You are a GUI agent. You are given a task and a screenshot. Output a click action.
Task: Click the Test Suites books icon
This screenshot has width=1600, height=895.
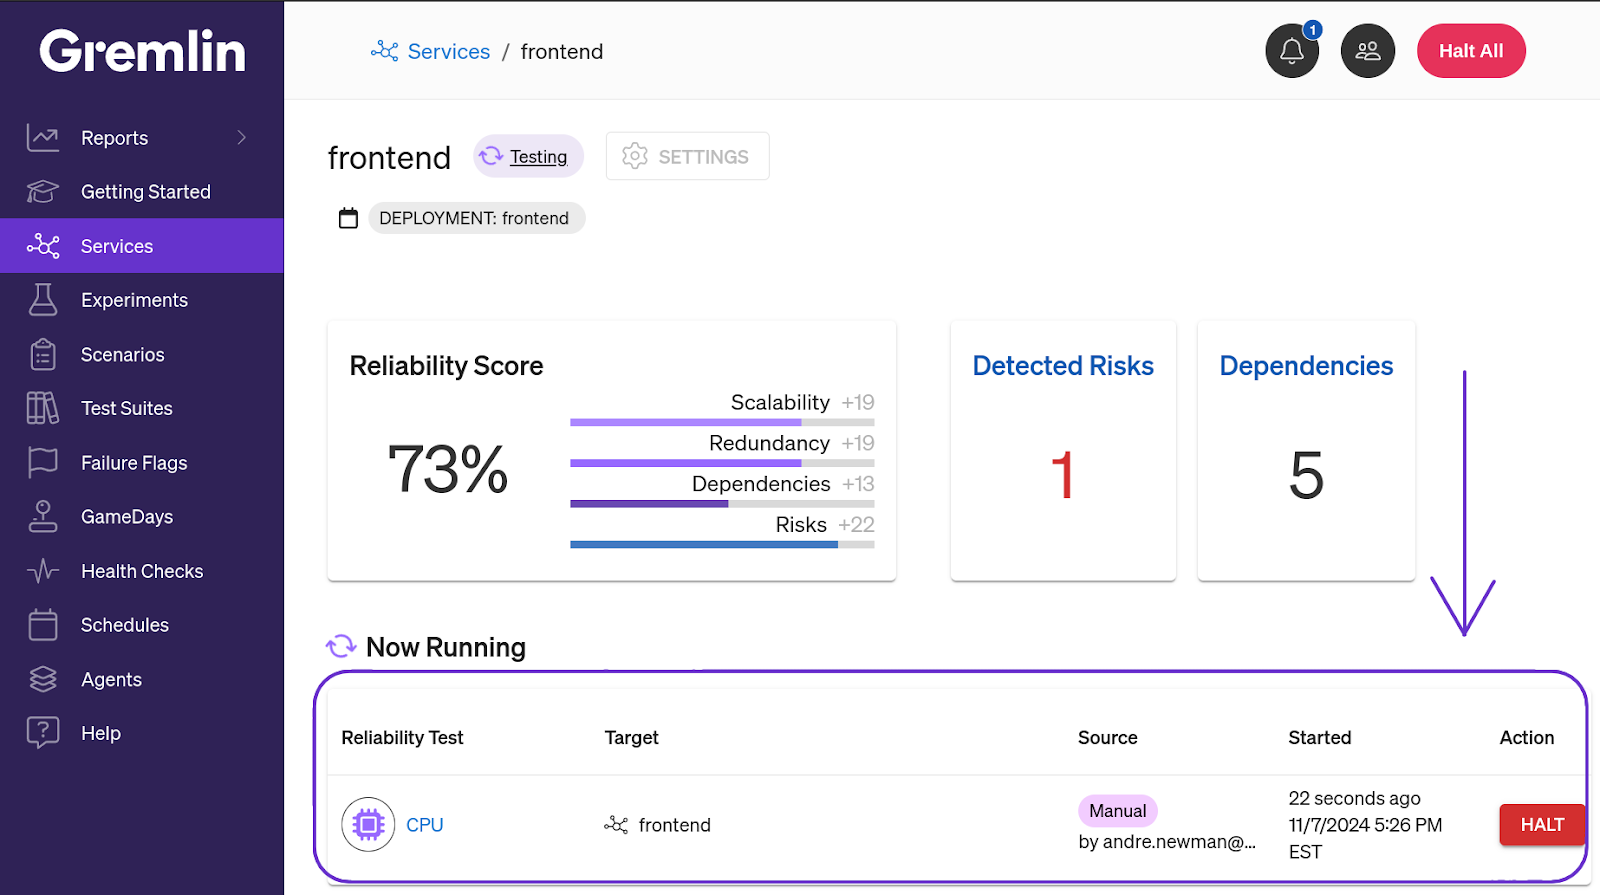(x=43, y=408)
